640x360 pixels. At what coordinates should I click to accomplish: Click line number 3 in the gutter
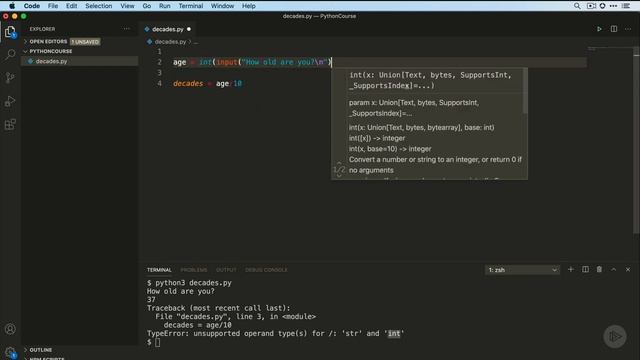(159, 73)
